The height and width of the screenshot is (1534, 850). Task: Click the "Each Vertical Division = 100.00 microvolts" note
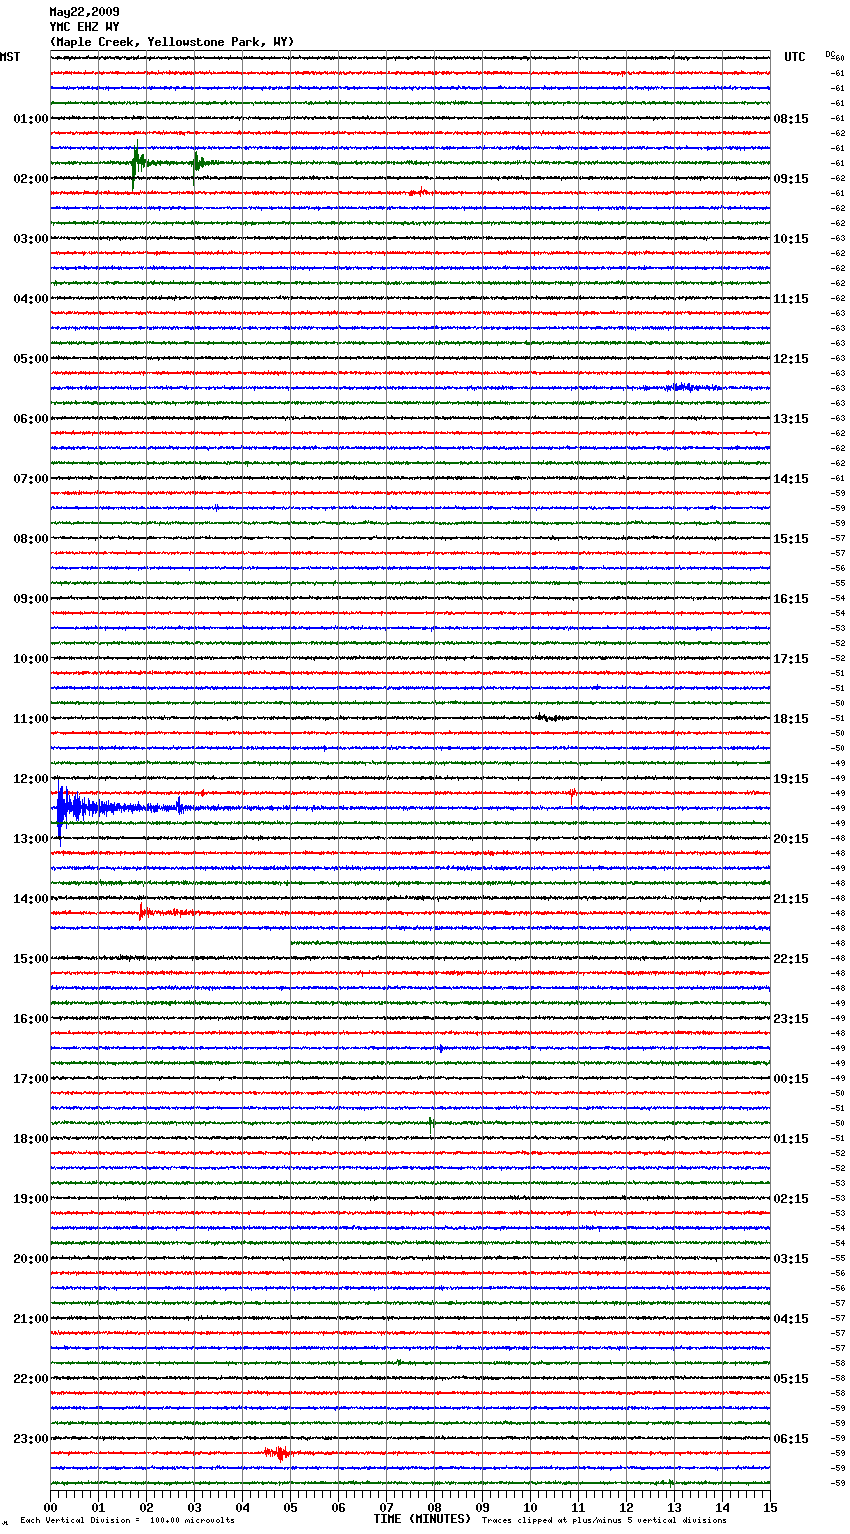click(127, 1521)
